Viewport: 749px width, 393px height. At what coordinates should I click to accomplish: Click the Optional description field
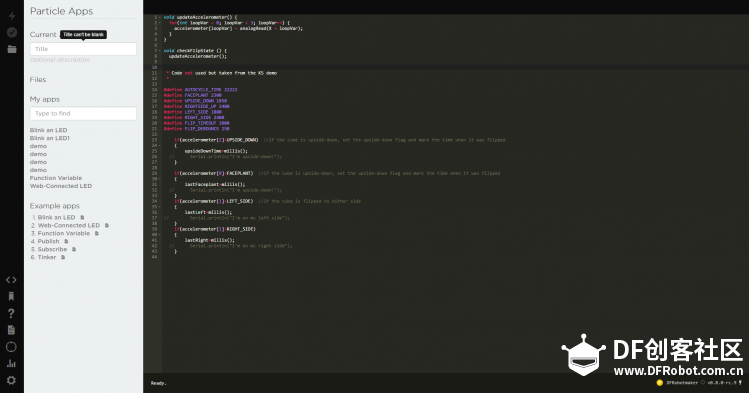click(60, 60)
